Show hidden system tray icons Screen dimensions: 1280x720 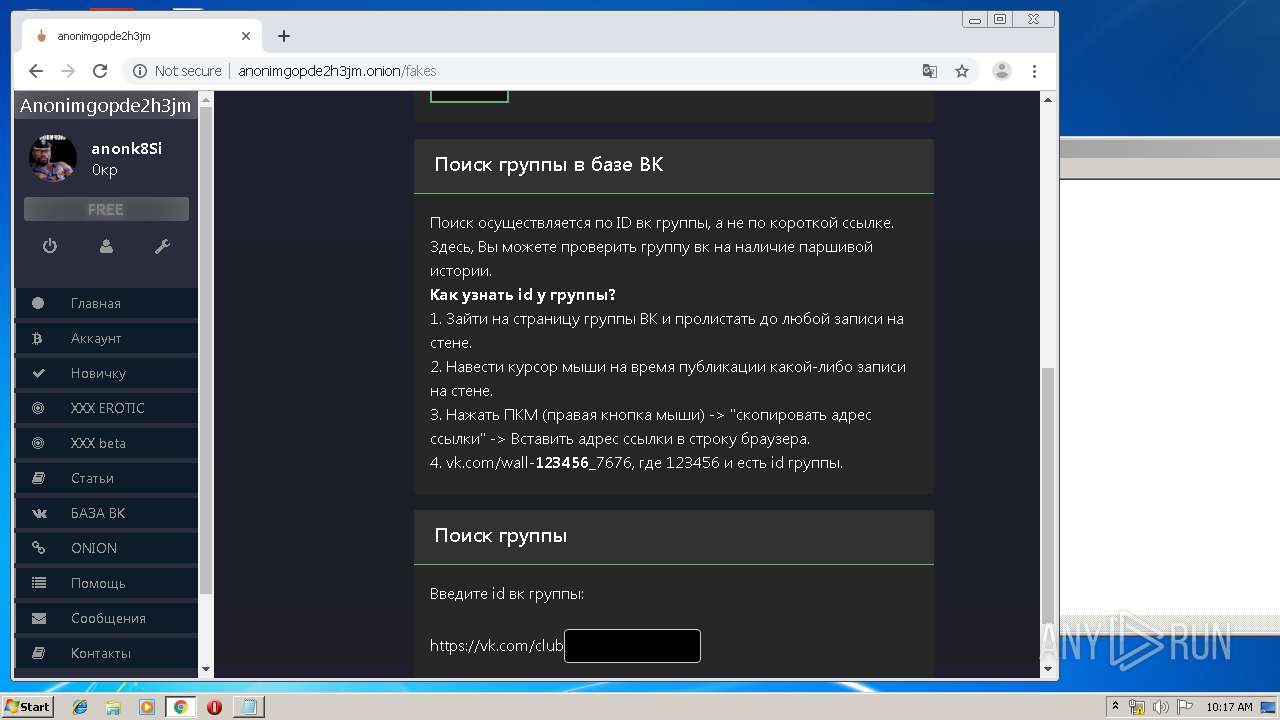1115,707
